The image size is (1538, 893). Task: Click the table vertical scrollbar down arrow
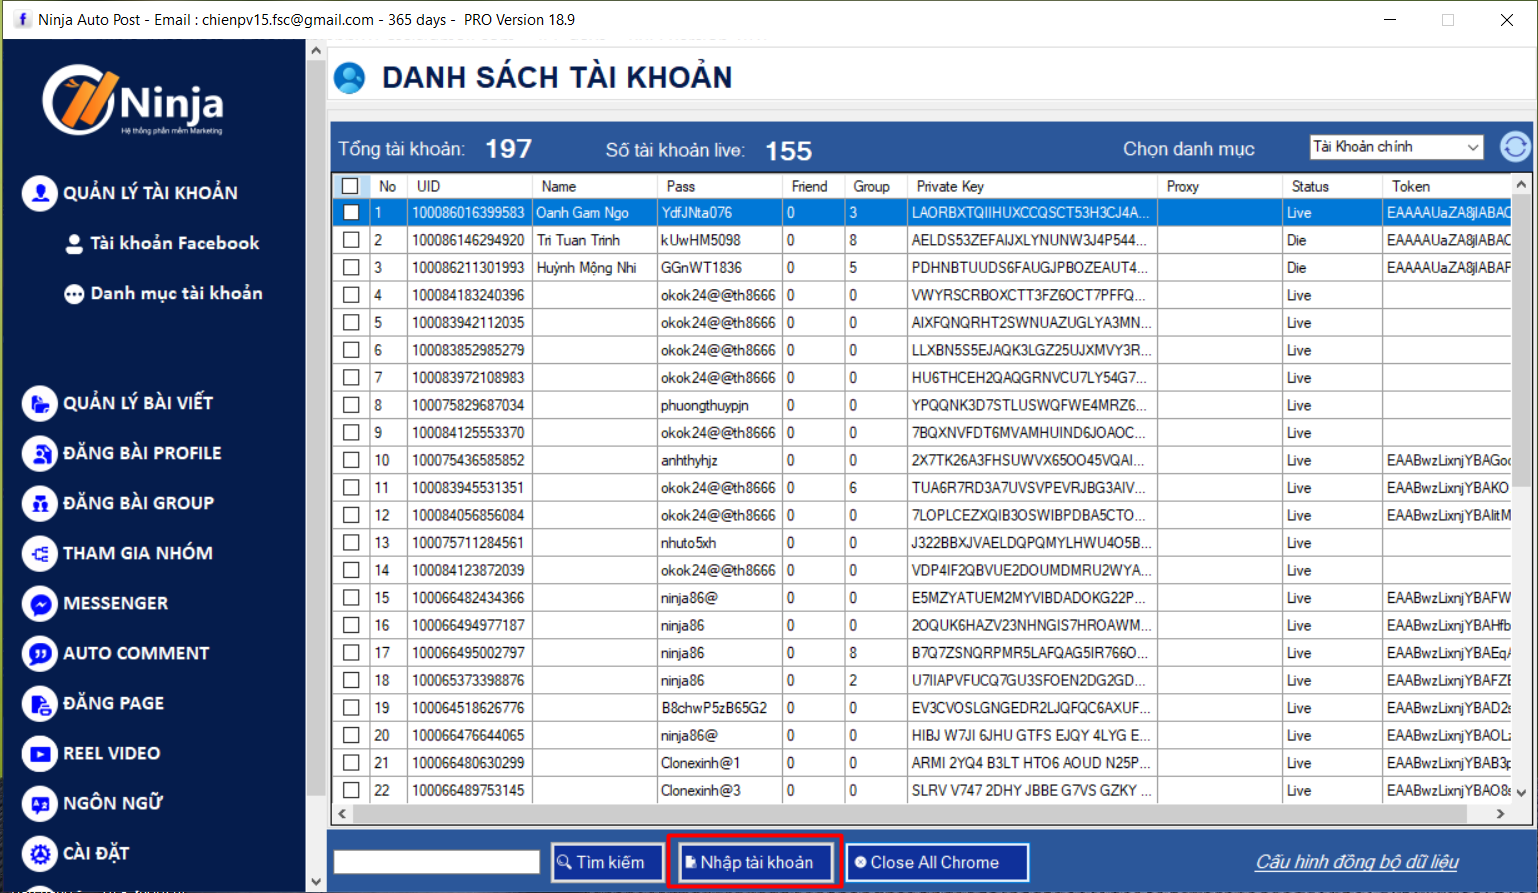coord(1521,792)
